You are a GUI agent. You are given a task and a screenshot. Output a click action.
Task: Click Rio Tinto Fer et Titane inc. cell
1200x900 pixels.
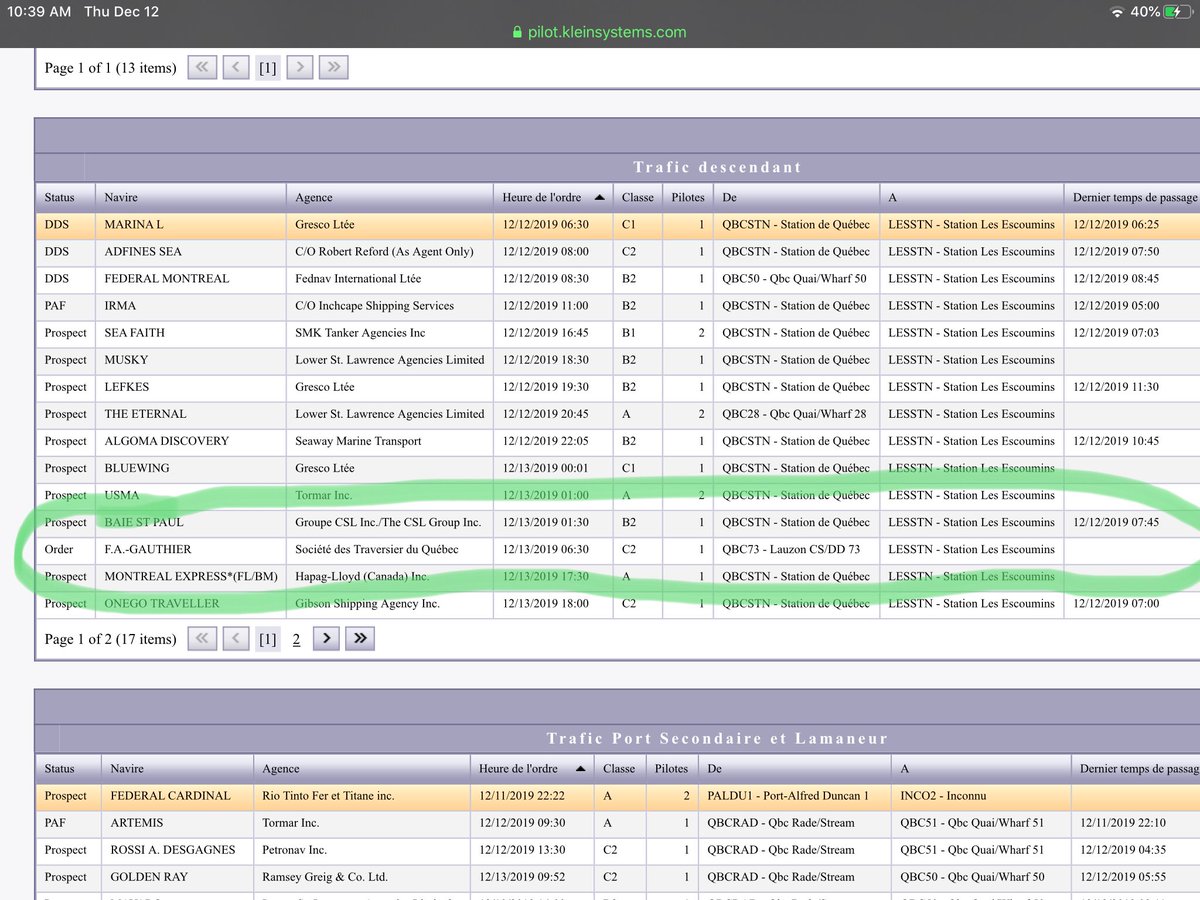click(361, 796)
